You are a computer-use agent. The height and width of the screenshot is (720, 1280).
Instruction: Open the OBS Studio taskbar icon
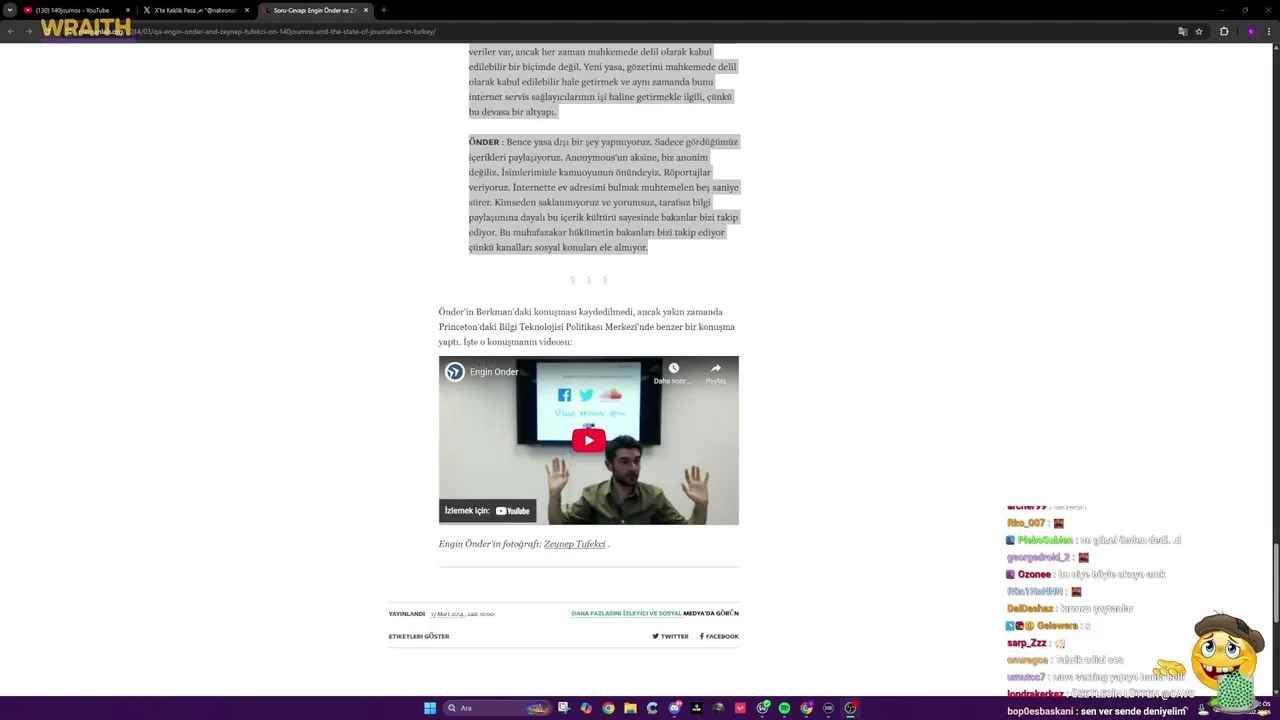click(850, 708)
